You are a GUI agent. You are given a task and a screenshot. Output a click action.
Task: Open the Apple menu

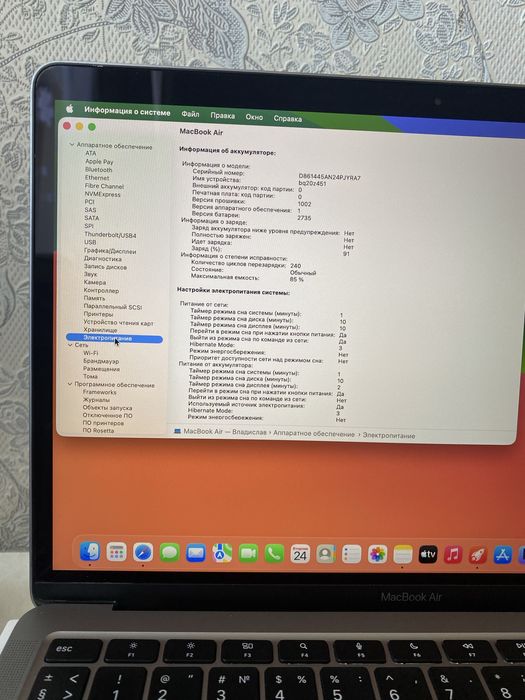(x=70, y=108)
